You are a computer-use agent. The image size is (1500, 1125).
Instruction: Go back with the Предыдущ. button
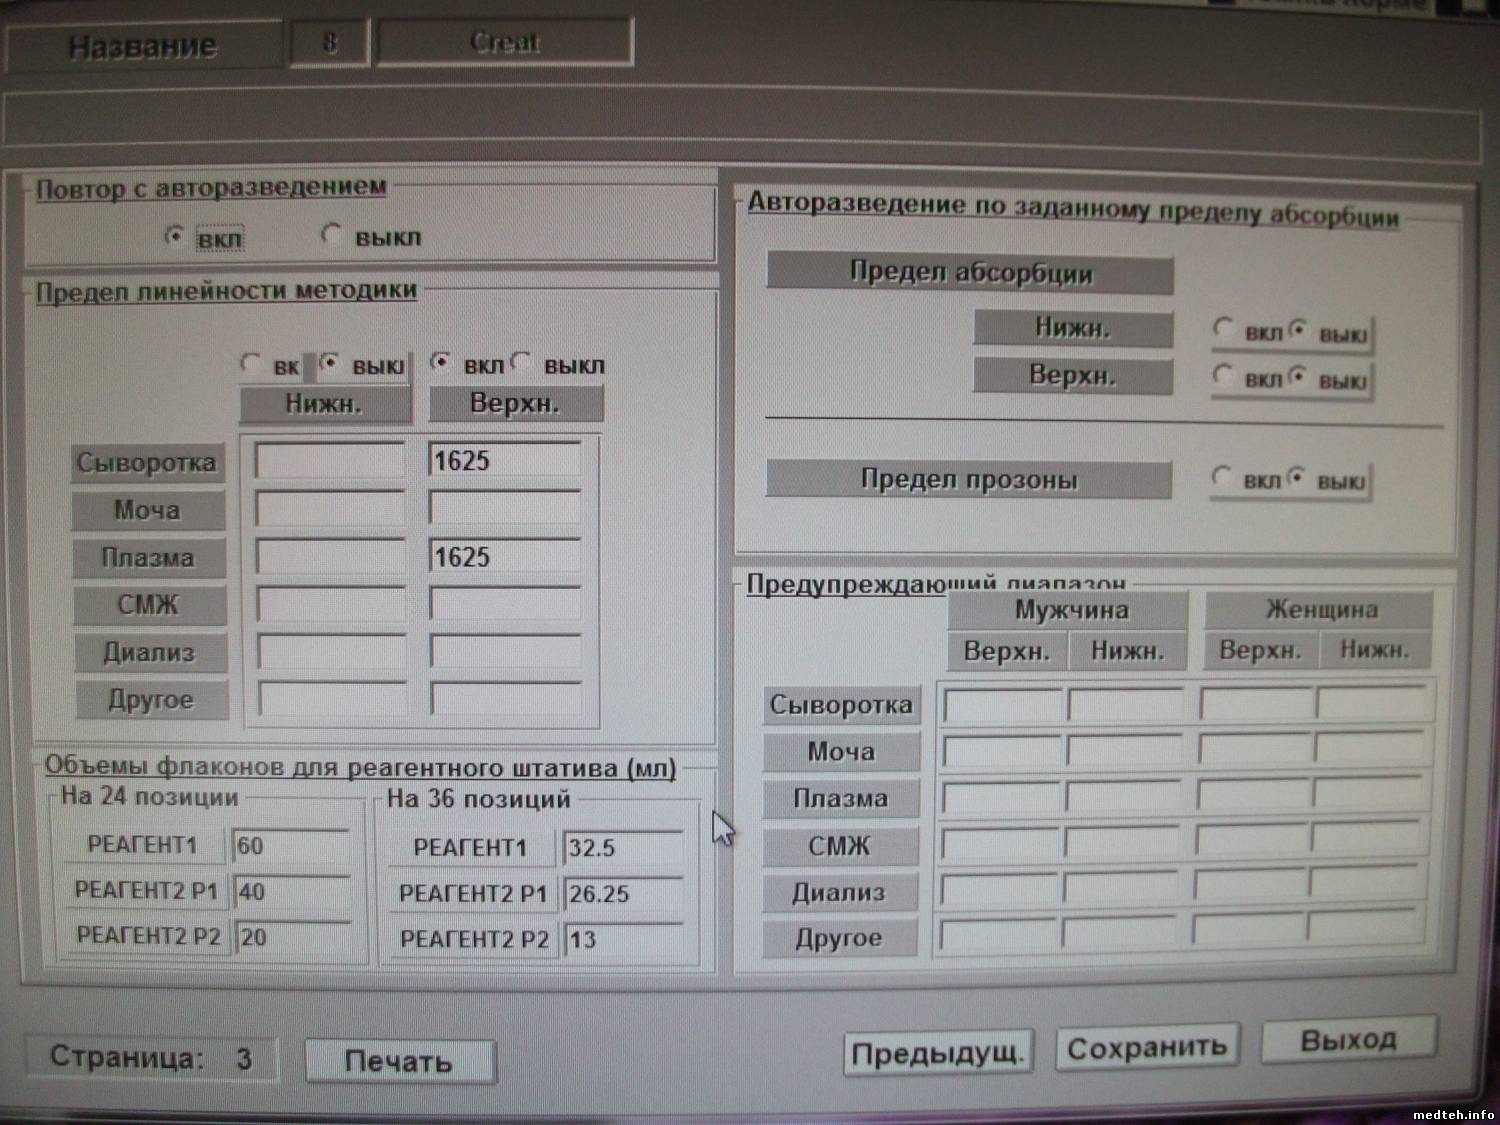(x=937, y=1053)
